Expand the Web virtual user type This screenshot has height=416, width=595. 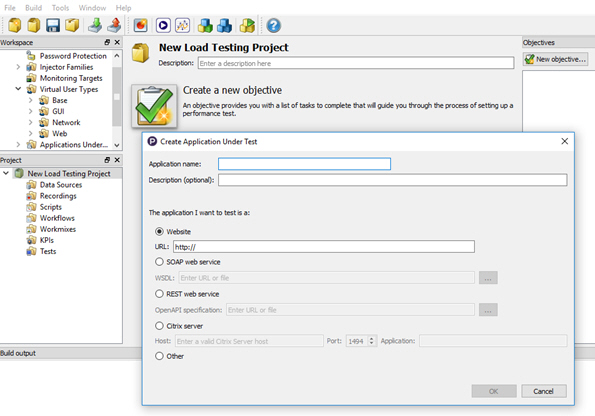coord(30,133)
